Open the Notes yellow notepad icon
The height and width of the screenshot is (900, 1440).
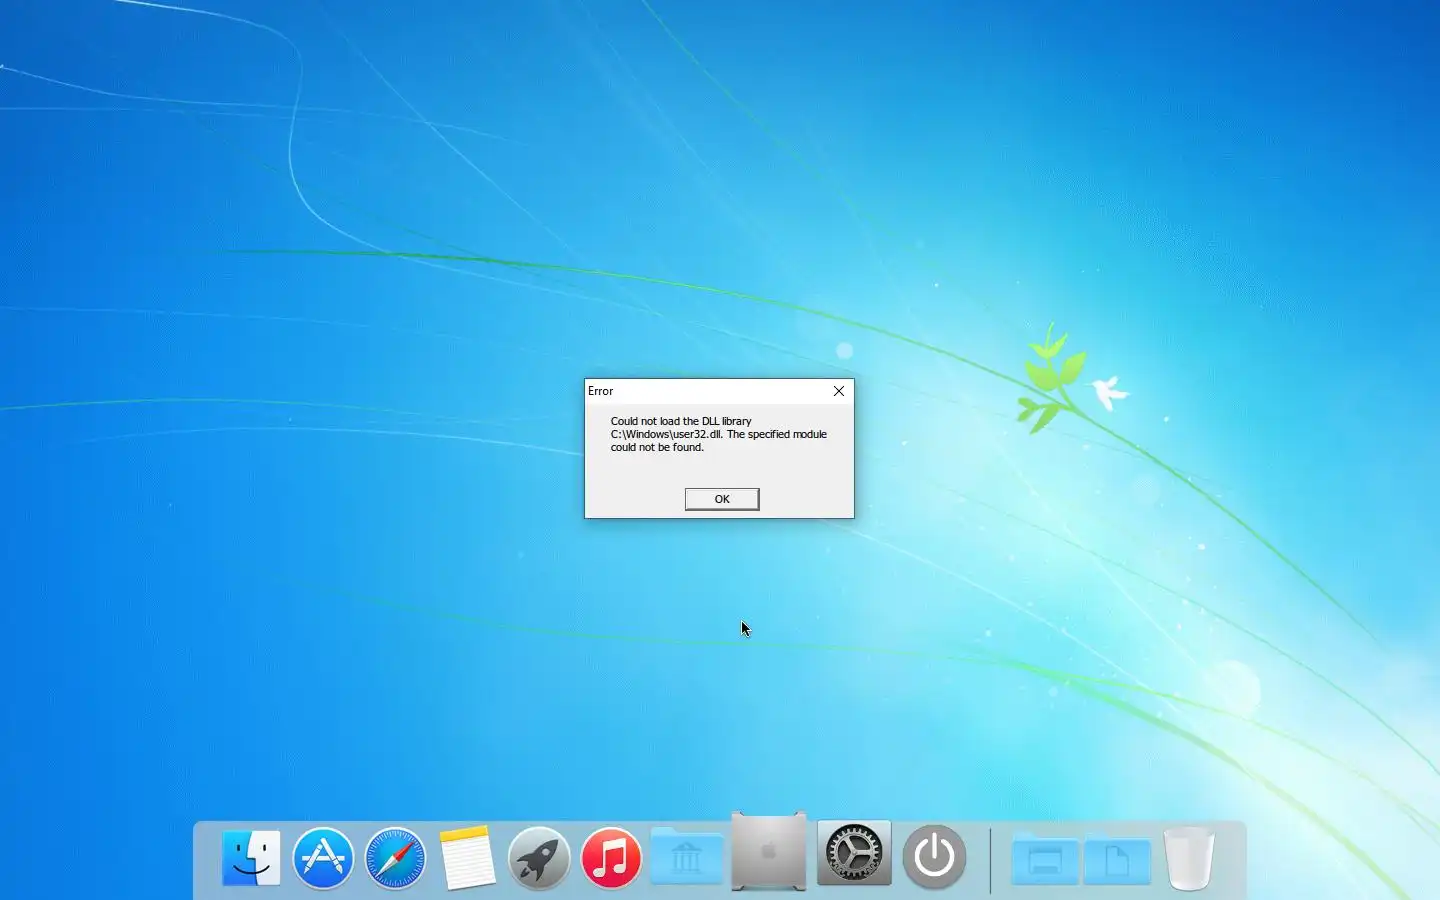(467, 857)
